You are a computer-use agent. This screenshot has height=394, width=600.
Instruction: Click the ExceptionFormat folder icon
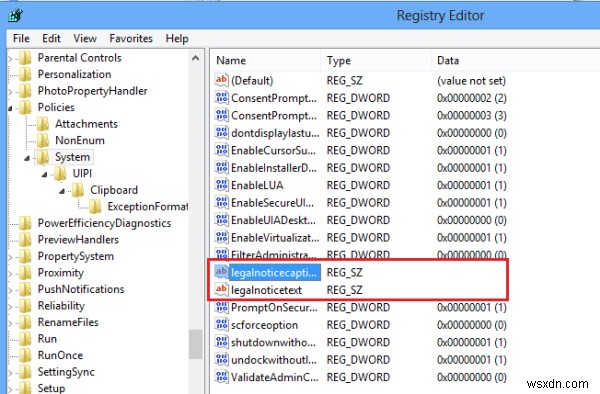96,207
